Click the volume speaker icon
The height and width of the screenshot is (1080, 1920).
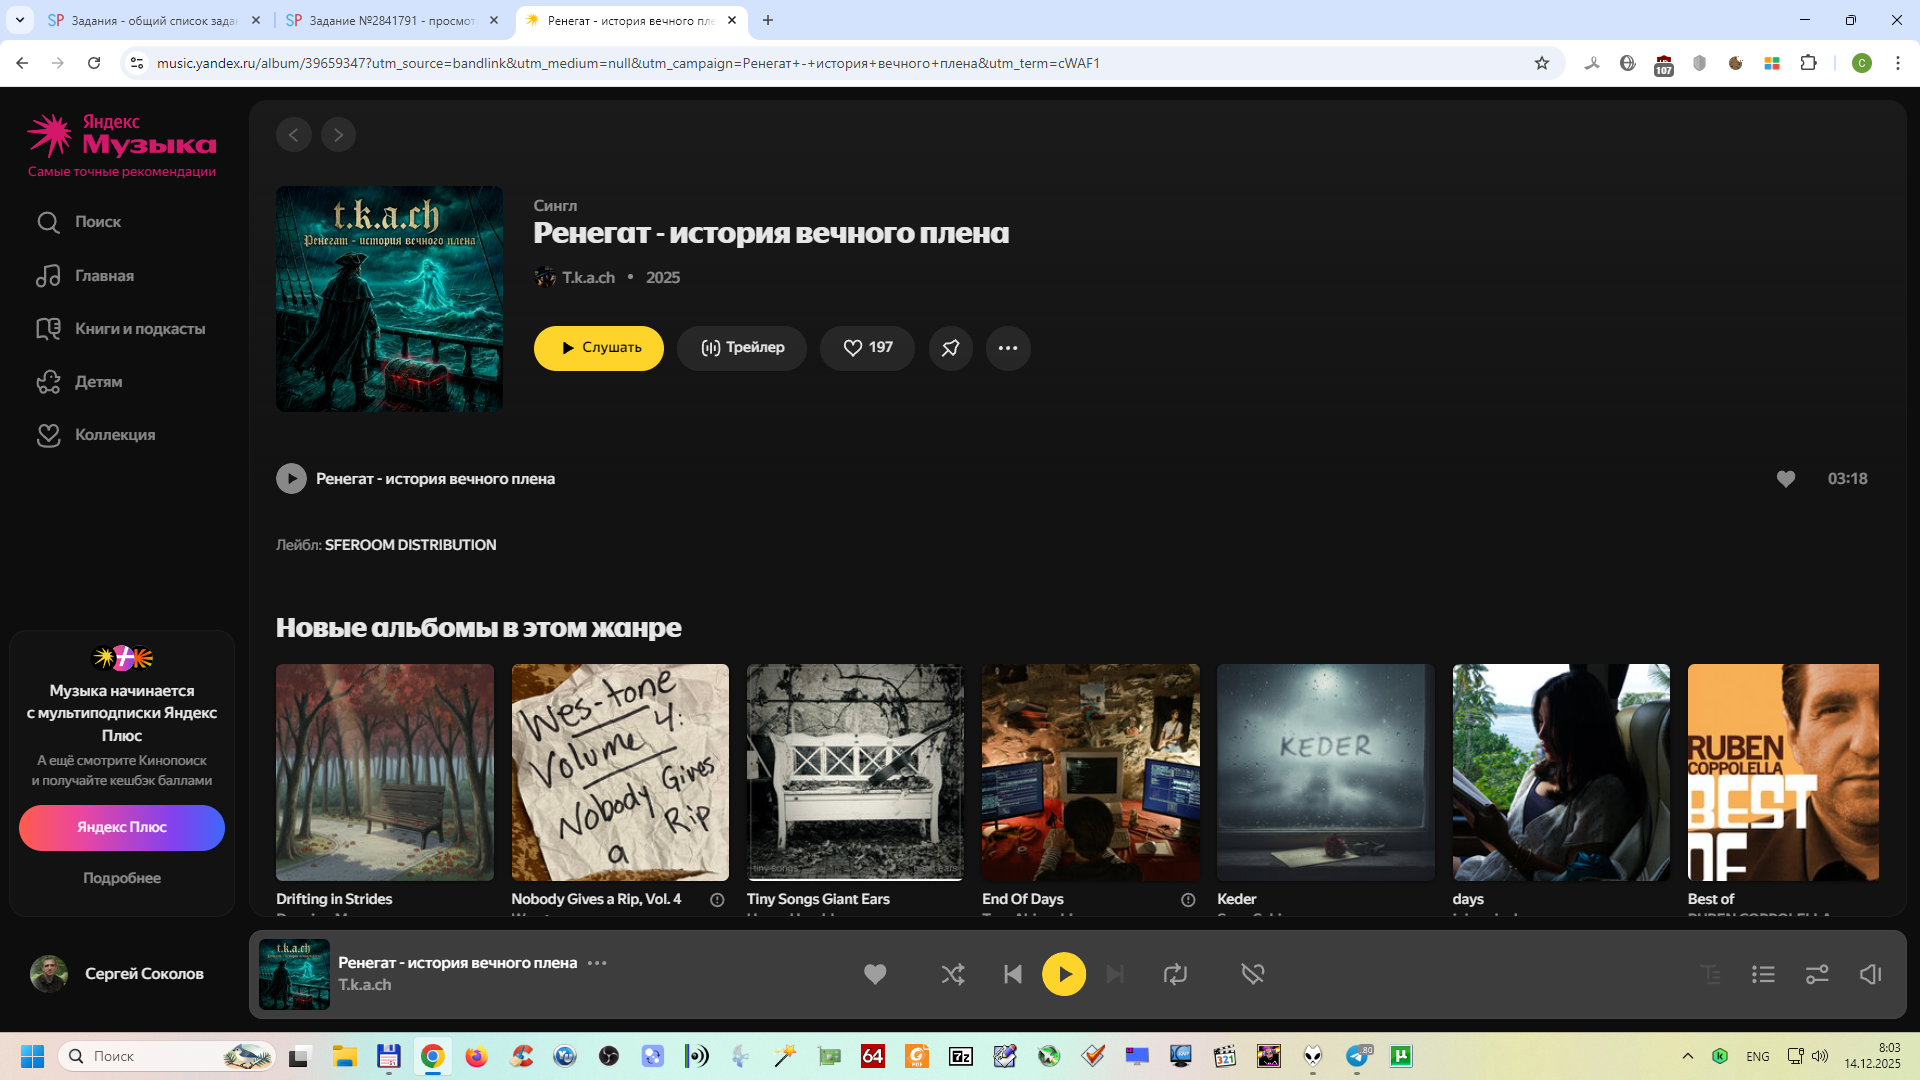[1870, 974]
